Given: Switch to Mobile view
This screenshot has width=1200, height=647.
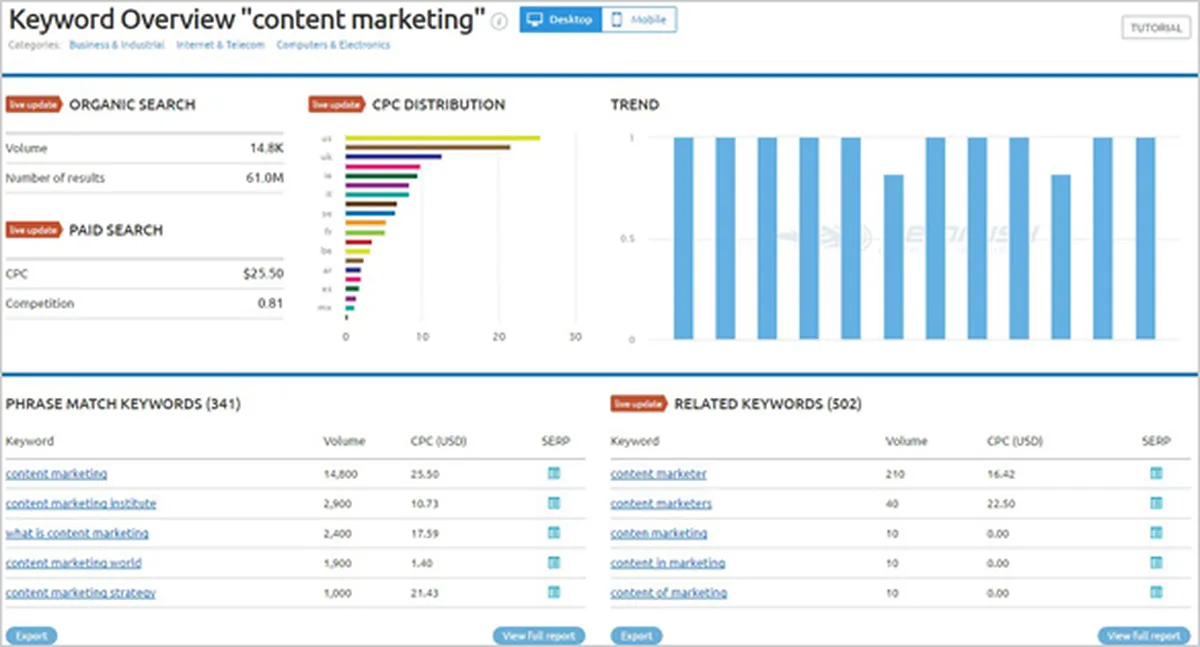Looking at the screenshot, I should tap(639, 20).
